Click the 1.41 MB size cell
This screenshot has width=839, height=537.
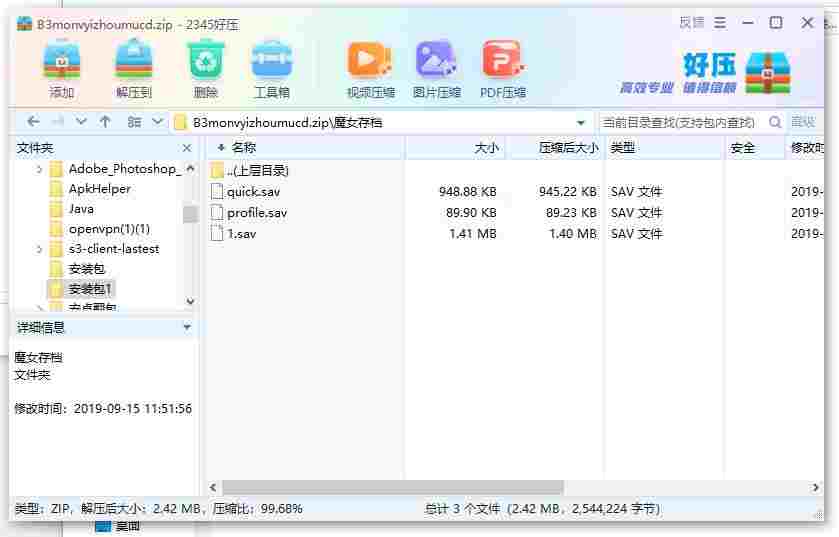point(473,233)
